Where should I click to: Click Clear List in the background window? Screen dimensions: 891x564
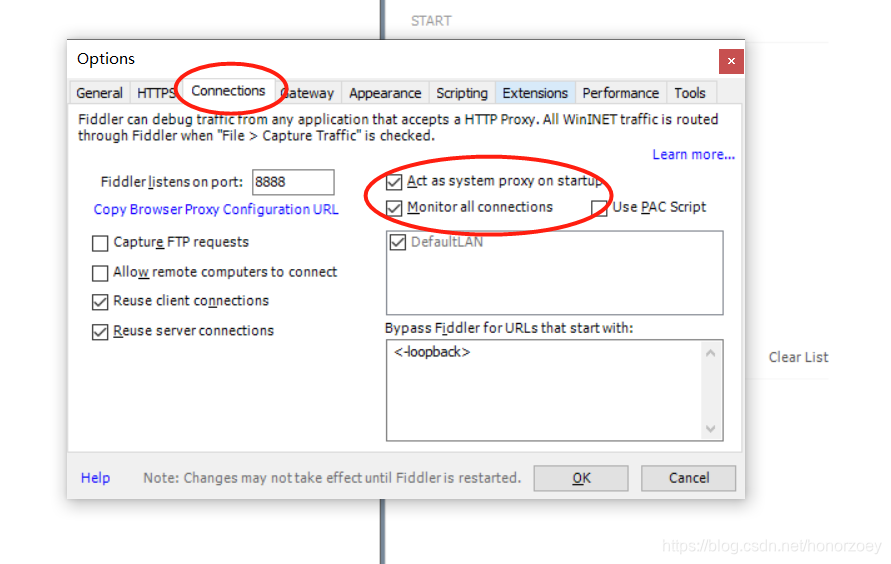(x=798, y=357)
